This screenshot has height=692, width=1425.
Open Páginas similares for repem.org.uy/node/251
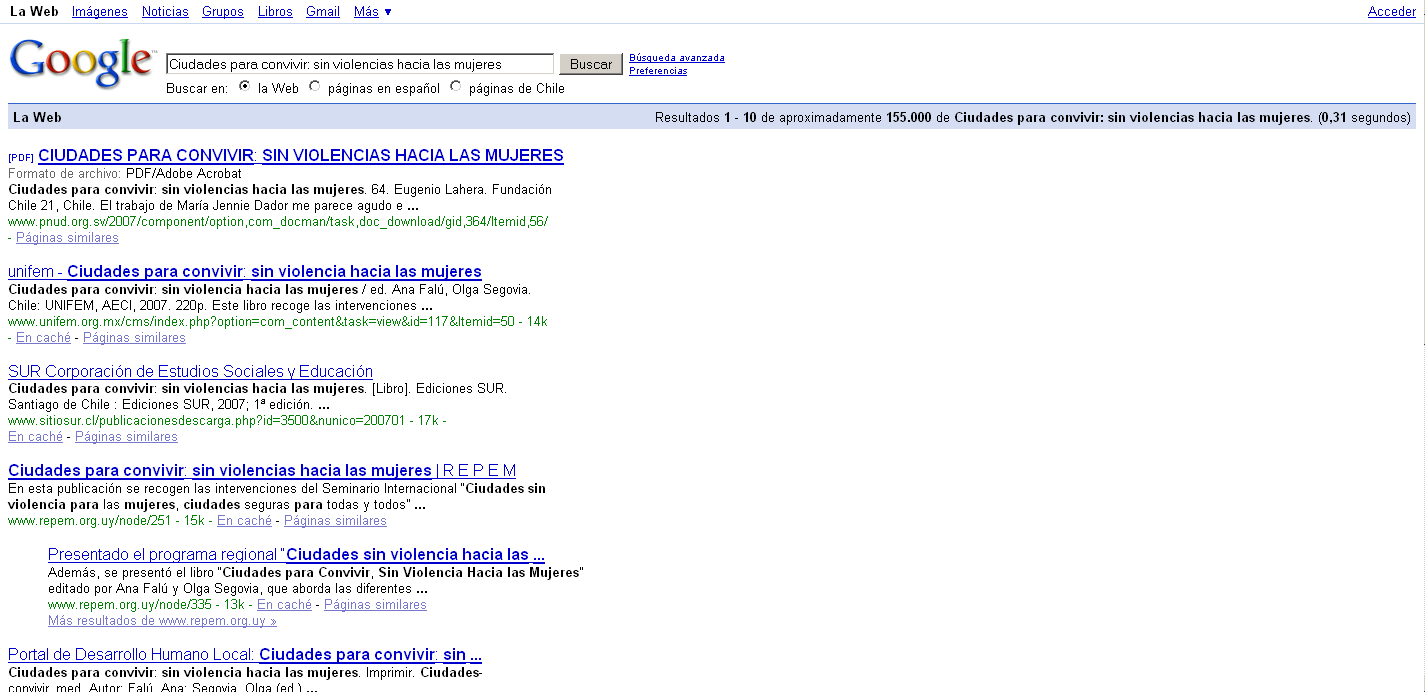[x=335, y=521]
